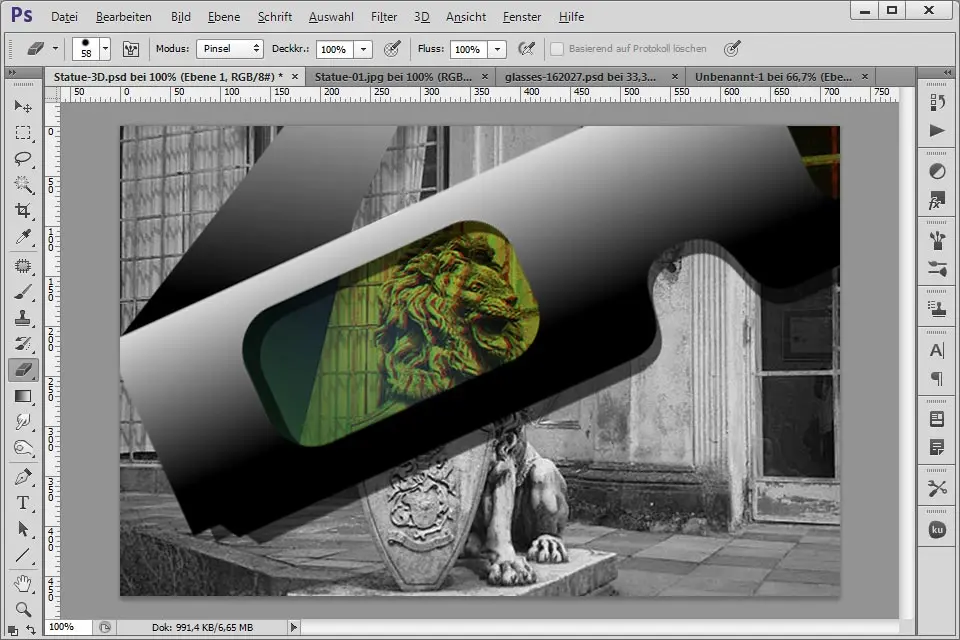The image size is (960, 640).
Task: Click the zoom percentage field in status bar
Action: click(x=62, y=626)
